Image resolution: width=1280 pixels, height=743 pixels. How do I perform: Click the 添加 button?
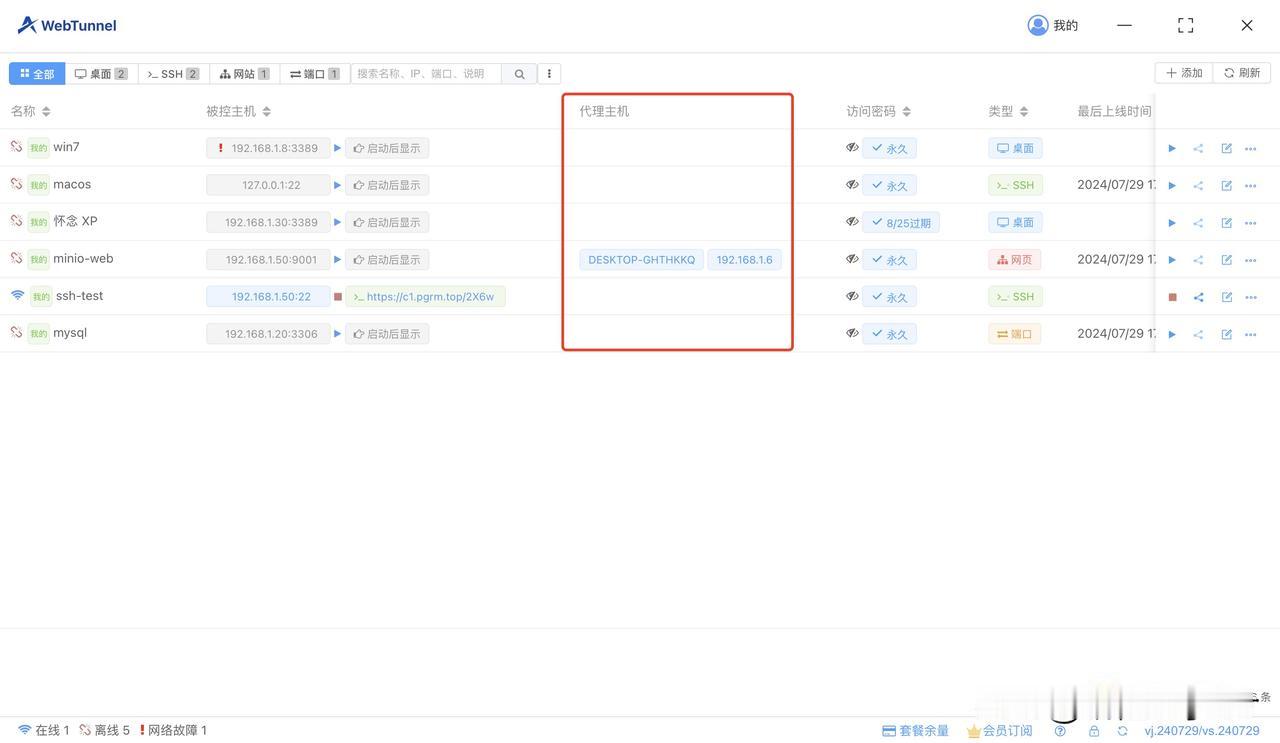click(1184, 73)
